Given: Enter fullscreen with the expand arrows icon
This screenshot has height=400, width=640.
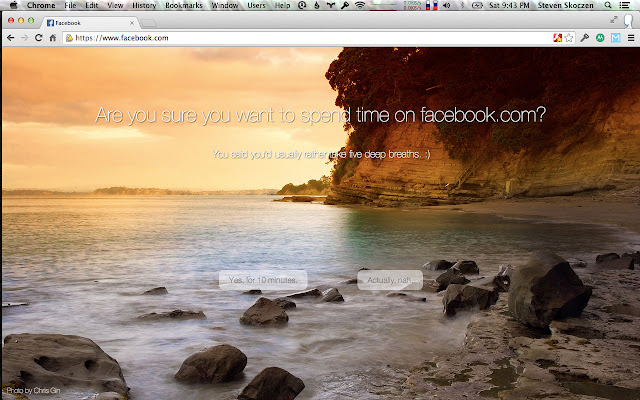Looking at the screenshot, I should click(x=614, y=19).
